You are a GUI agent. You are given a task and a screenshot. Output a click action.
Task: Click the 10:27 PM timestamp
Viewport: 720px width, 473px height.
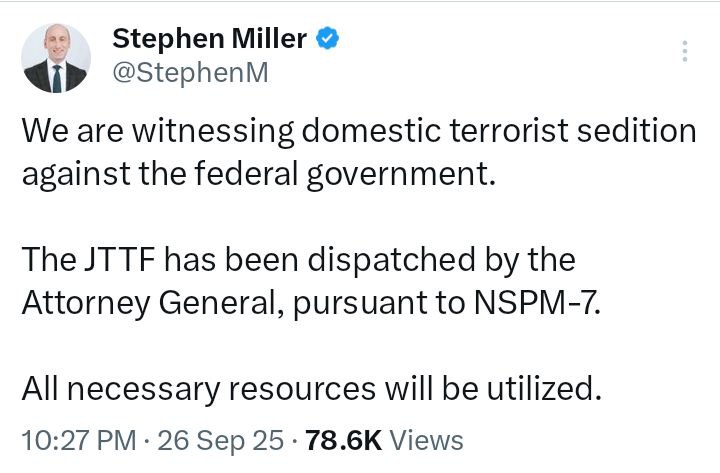(x=79, y=440)
